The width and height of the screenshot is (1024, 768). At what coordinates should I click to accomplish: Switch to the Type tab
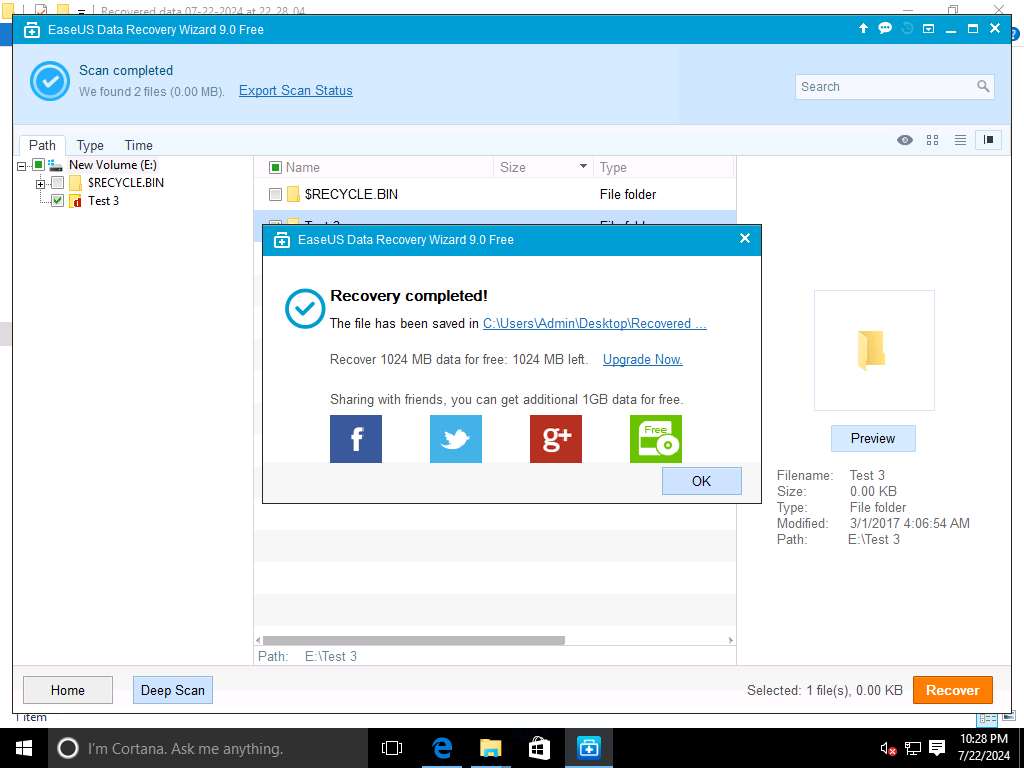(90, 145)
